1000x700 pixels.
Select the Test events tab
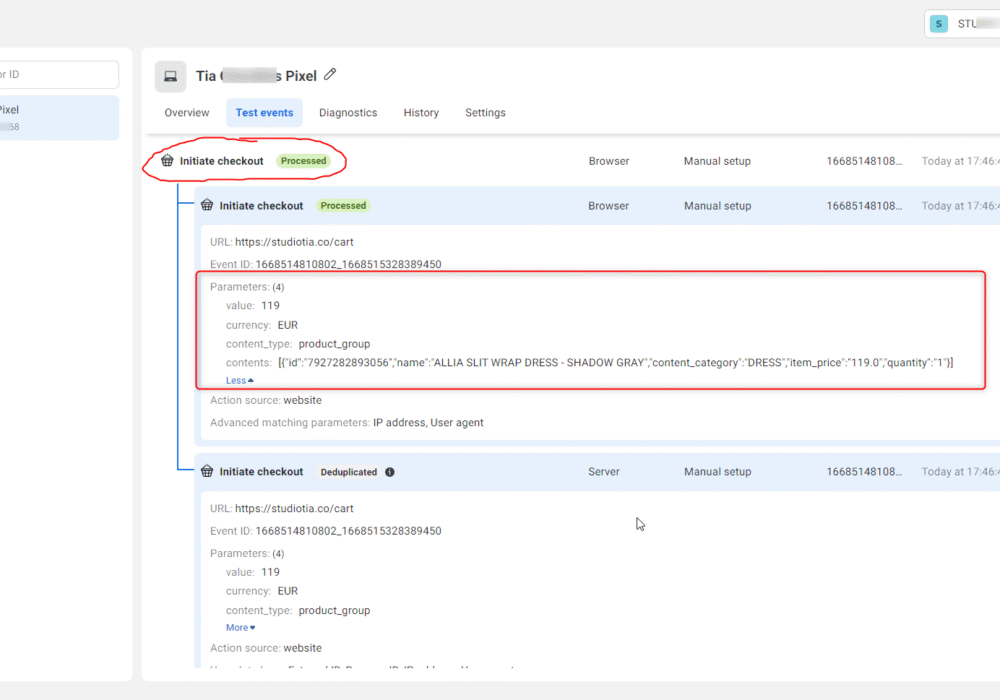[265, 113]
